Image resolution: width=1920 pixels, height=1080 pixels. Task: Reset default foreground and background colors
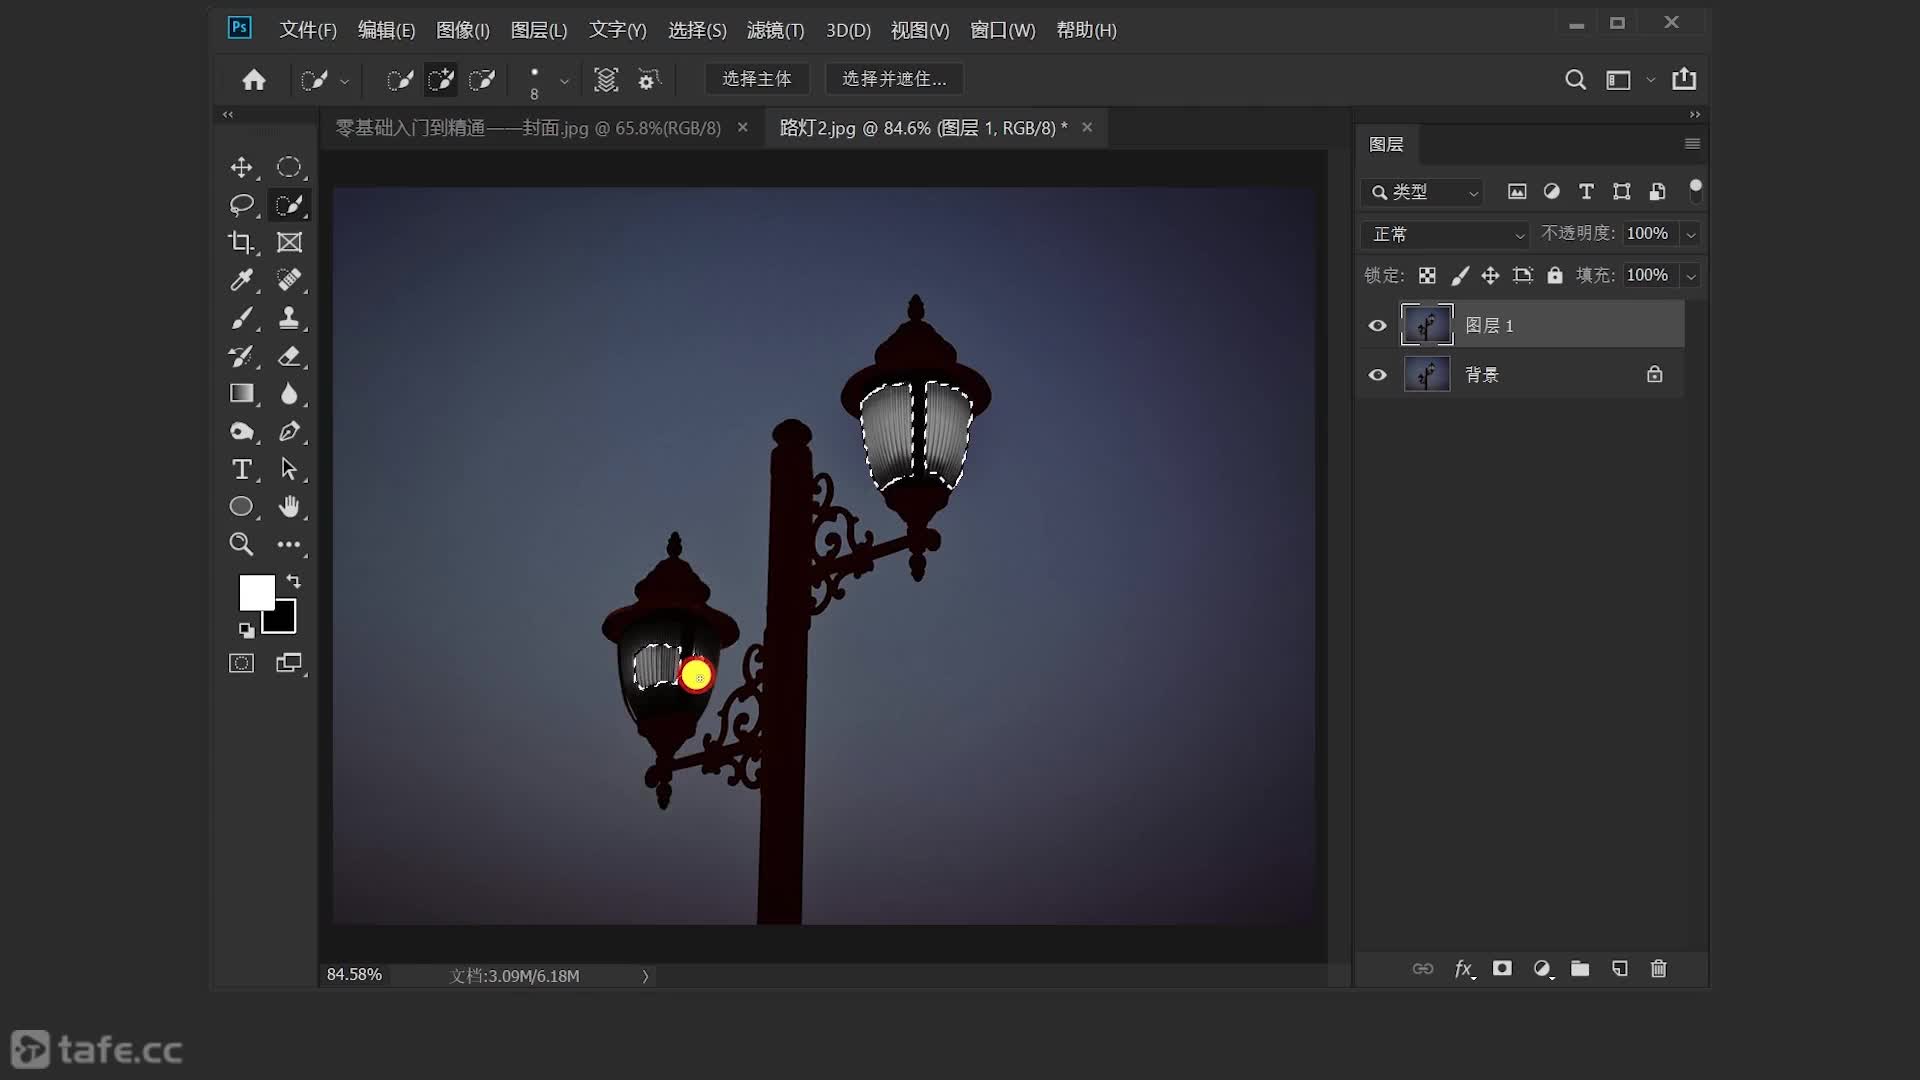(246, 630)
